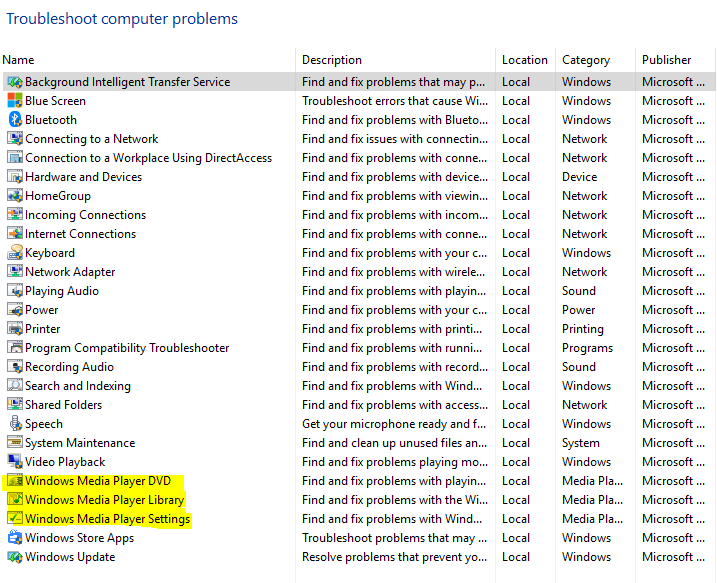717x583 pixels.
Task: Click the Windows Update troubleshooter icon
Action: (15, 556)
